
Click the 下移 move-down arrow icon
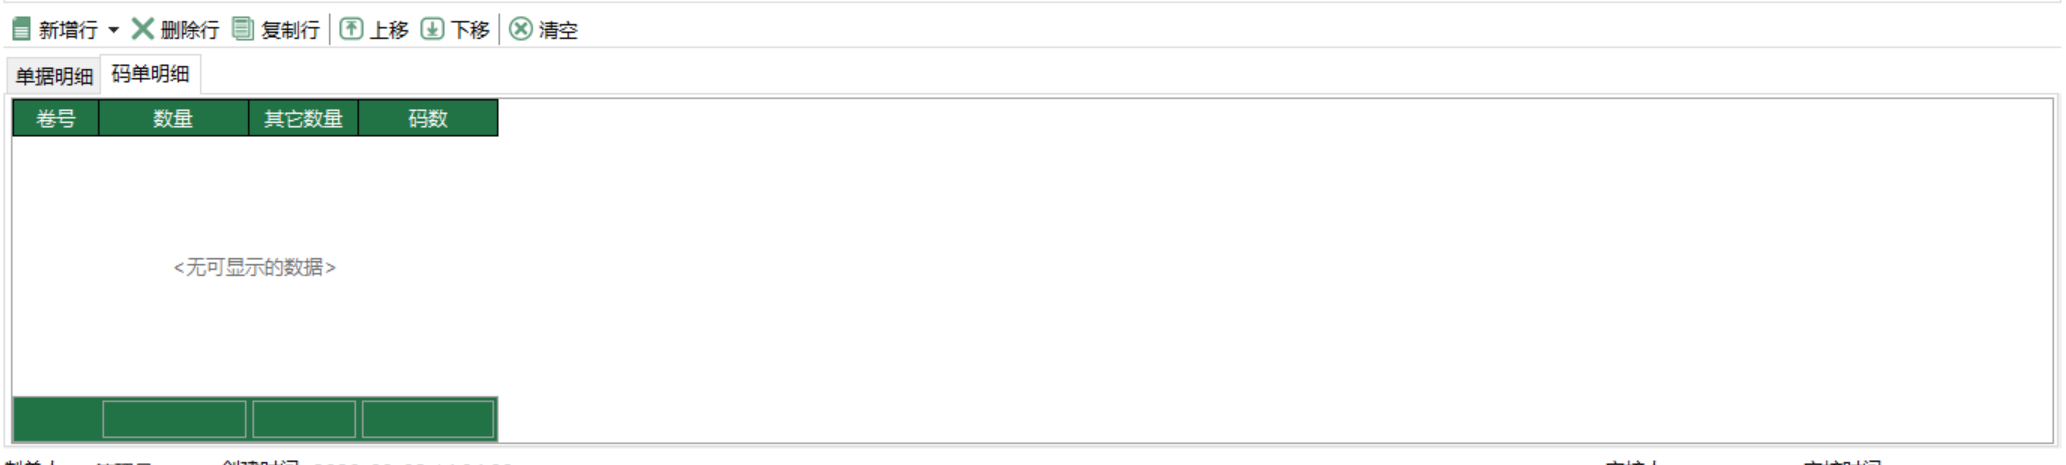(x=432, y=29)
